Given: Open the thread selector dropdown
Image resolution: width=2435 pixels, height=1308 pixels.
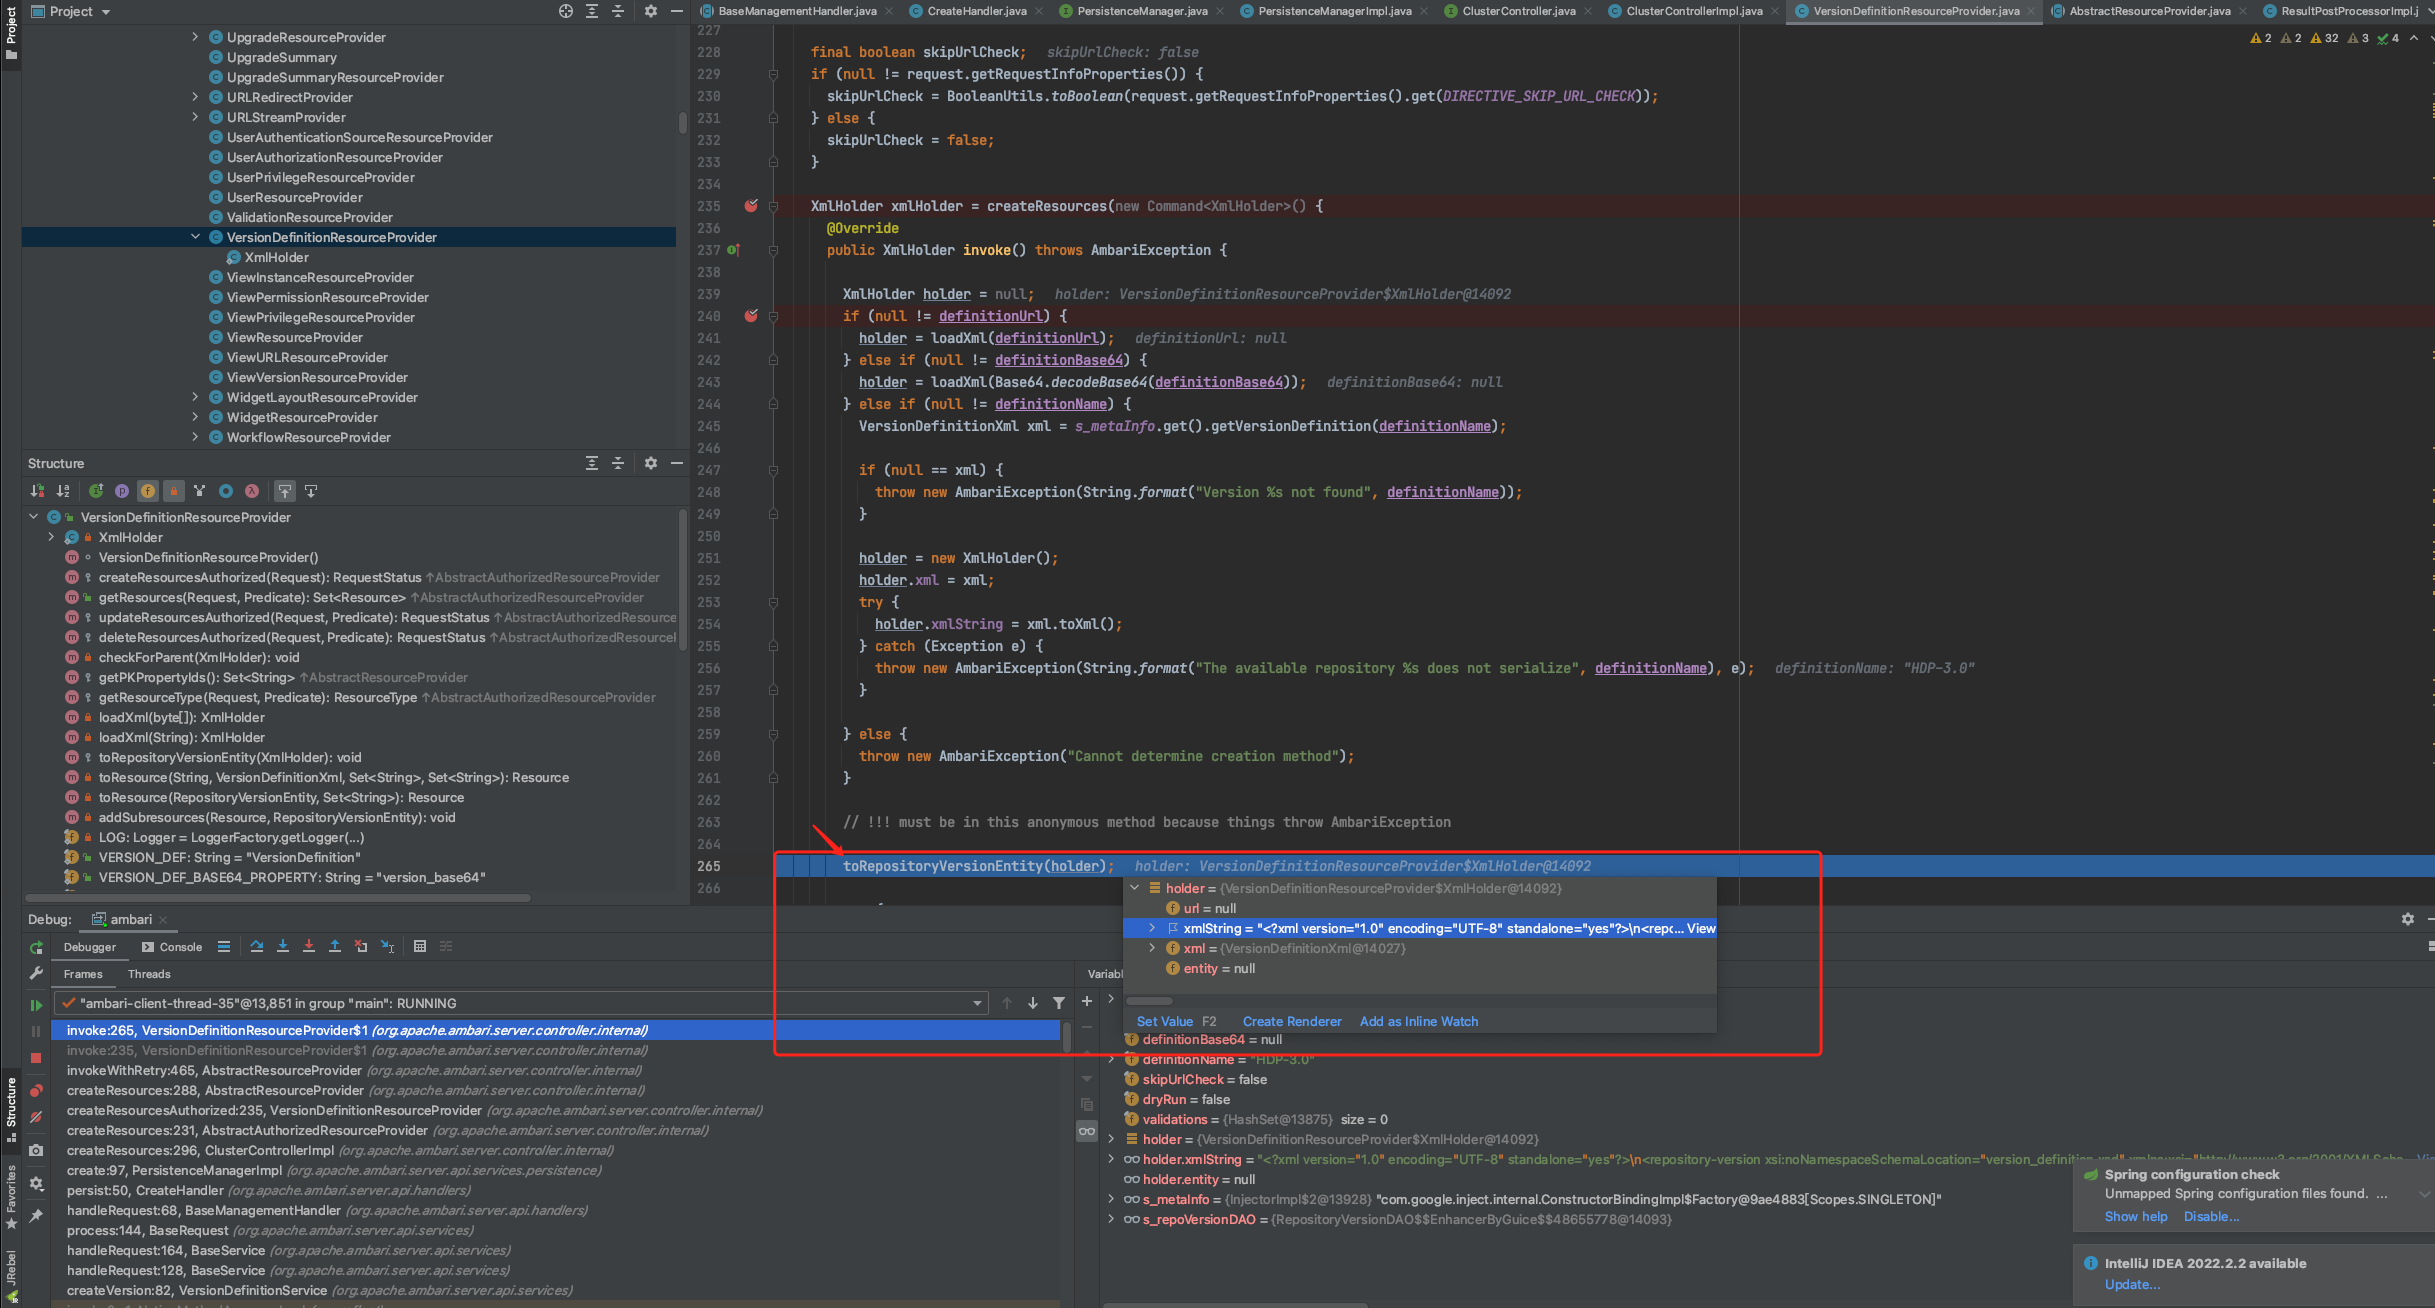Looking at the screenshot, I should coord(977,1003).
